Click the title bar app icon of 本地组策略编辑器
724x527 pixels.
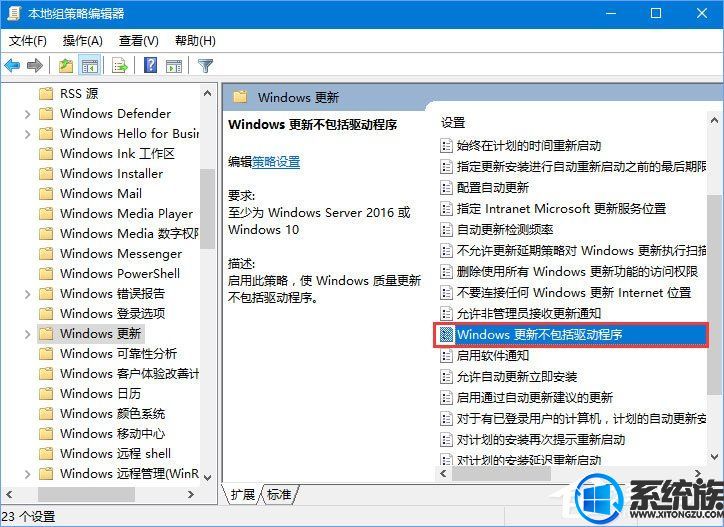tap(14, 13)
